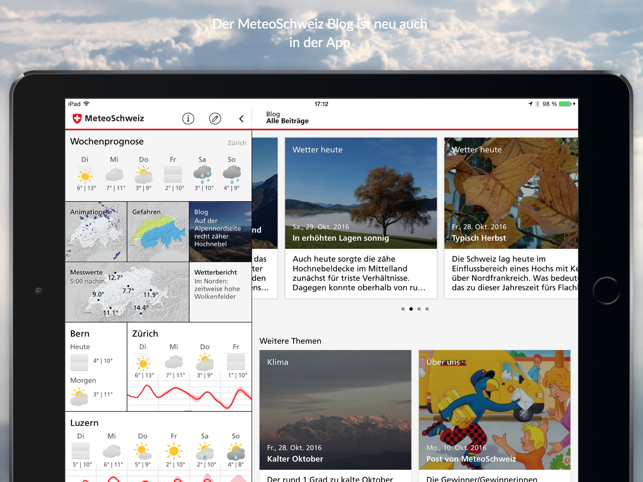Select second carousel page dot
The height and width of the screenshot is (482, 643).
(411, 309)
